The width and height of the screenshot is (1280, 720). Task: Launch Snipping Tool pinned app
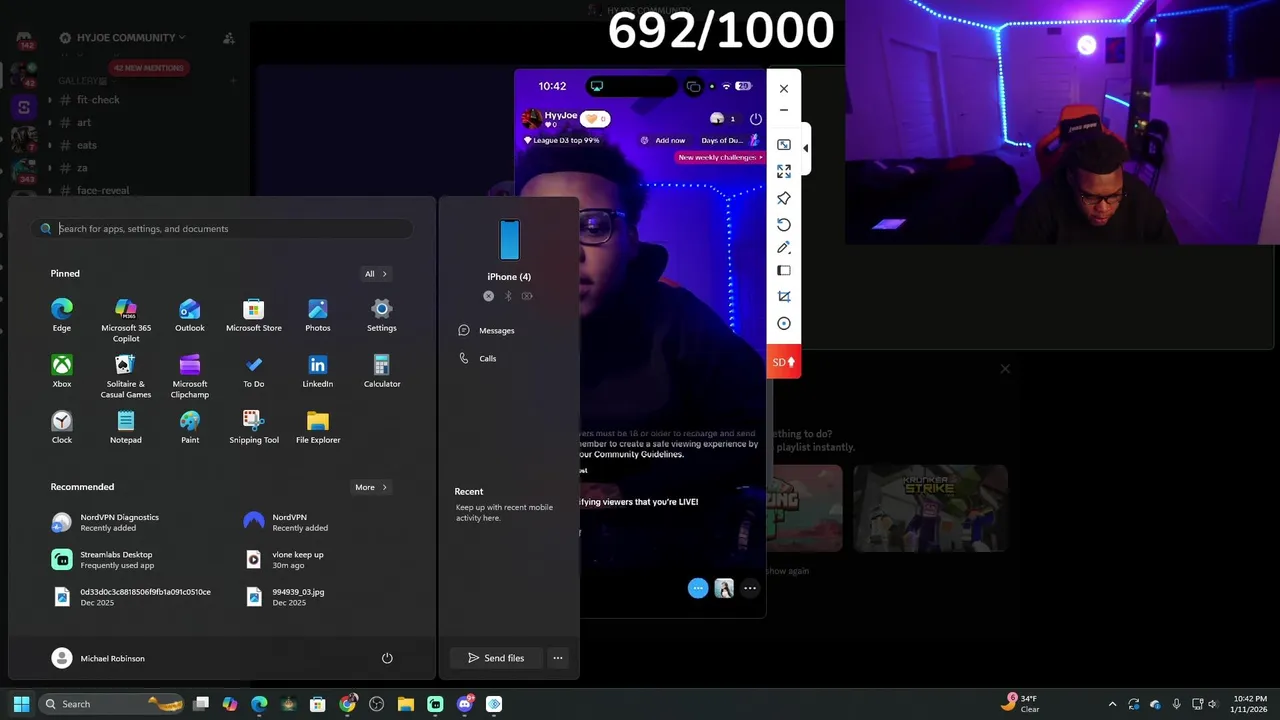click(x=254, y=426)
